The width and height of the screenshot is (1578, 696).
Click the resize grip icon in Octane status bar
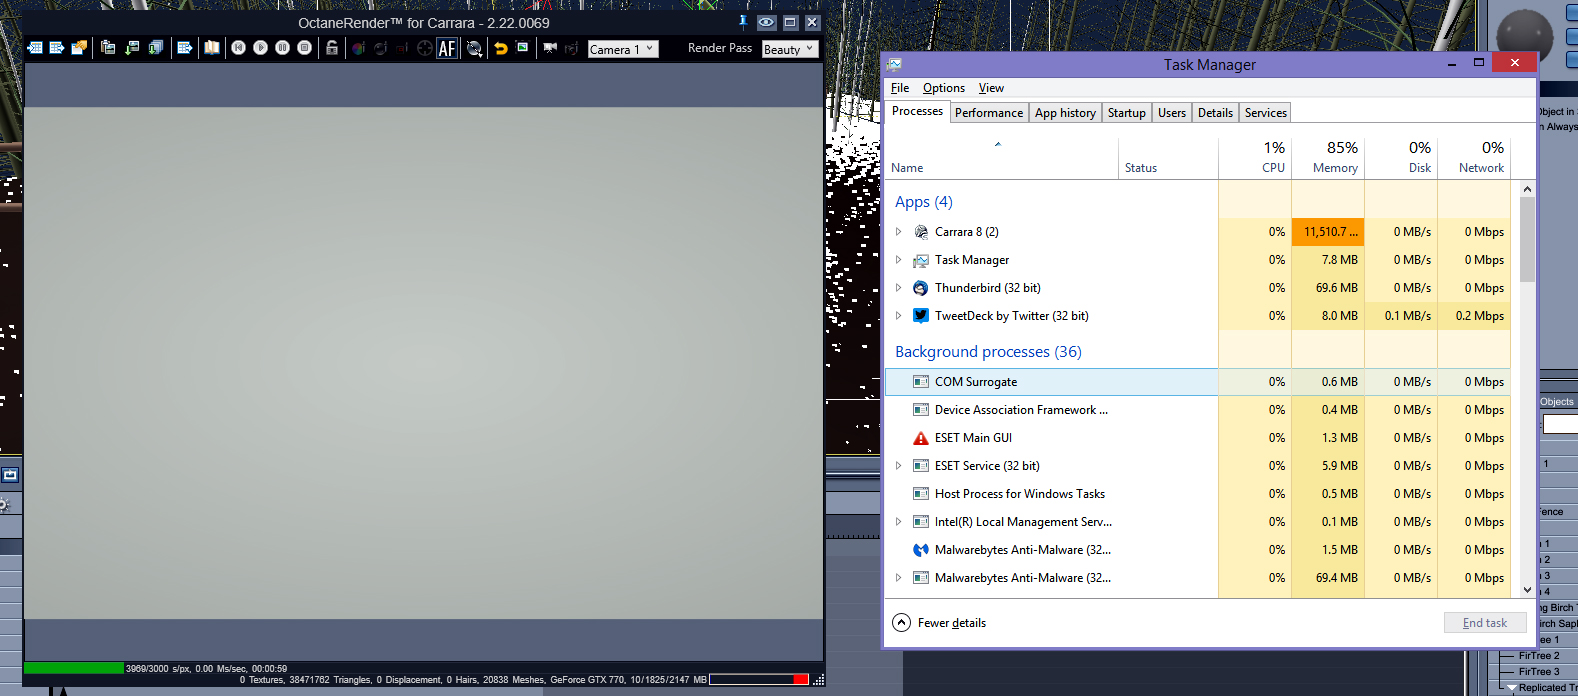point(818,680)
